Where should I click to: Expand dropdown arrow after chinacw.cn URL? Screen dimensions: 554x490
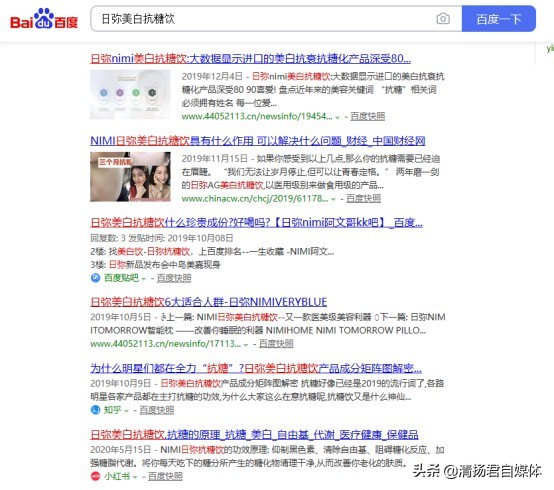pos(333,200)
